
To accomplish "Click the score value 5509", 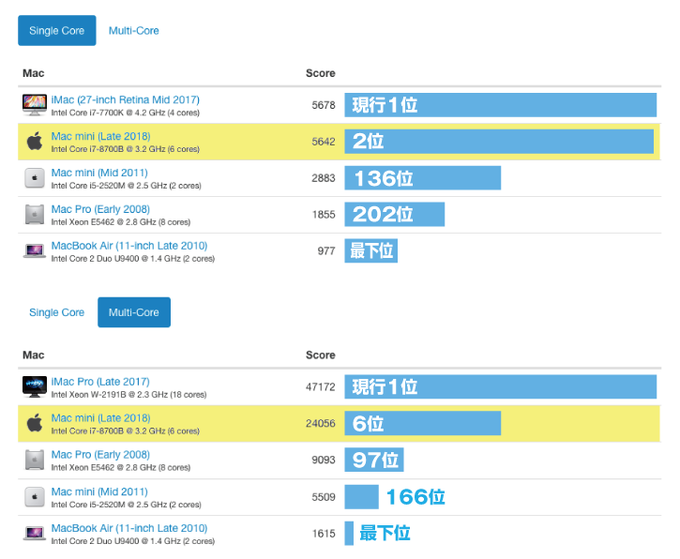I will (324, 497).
